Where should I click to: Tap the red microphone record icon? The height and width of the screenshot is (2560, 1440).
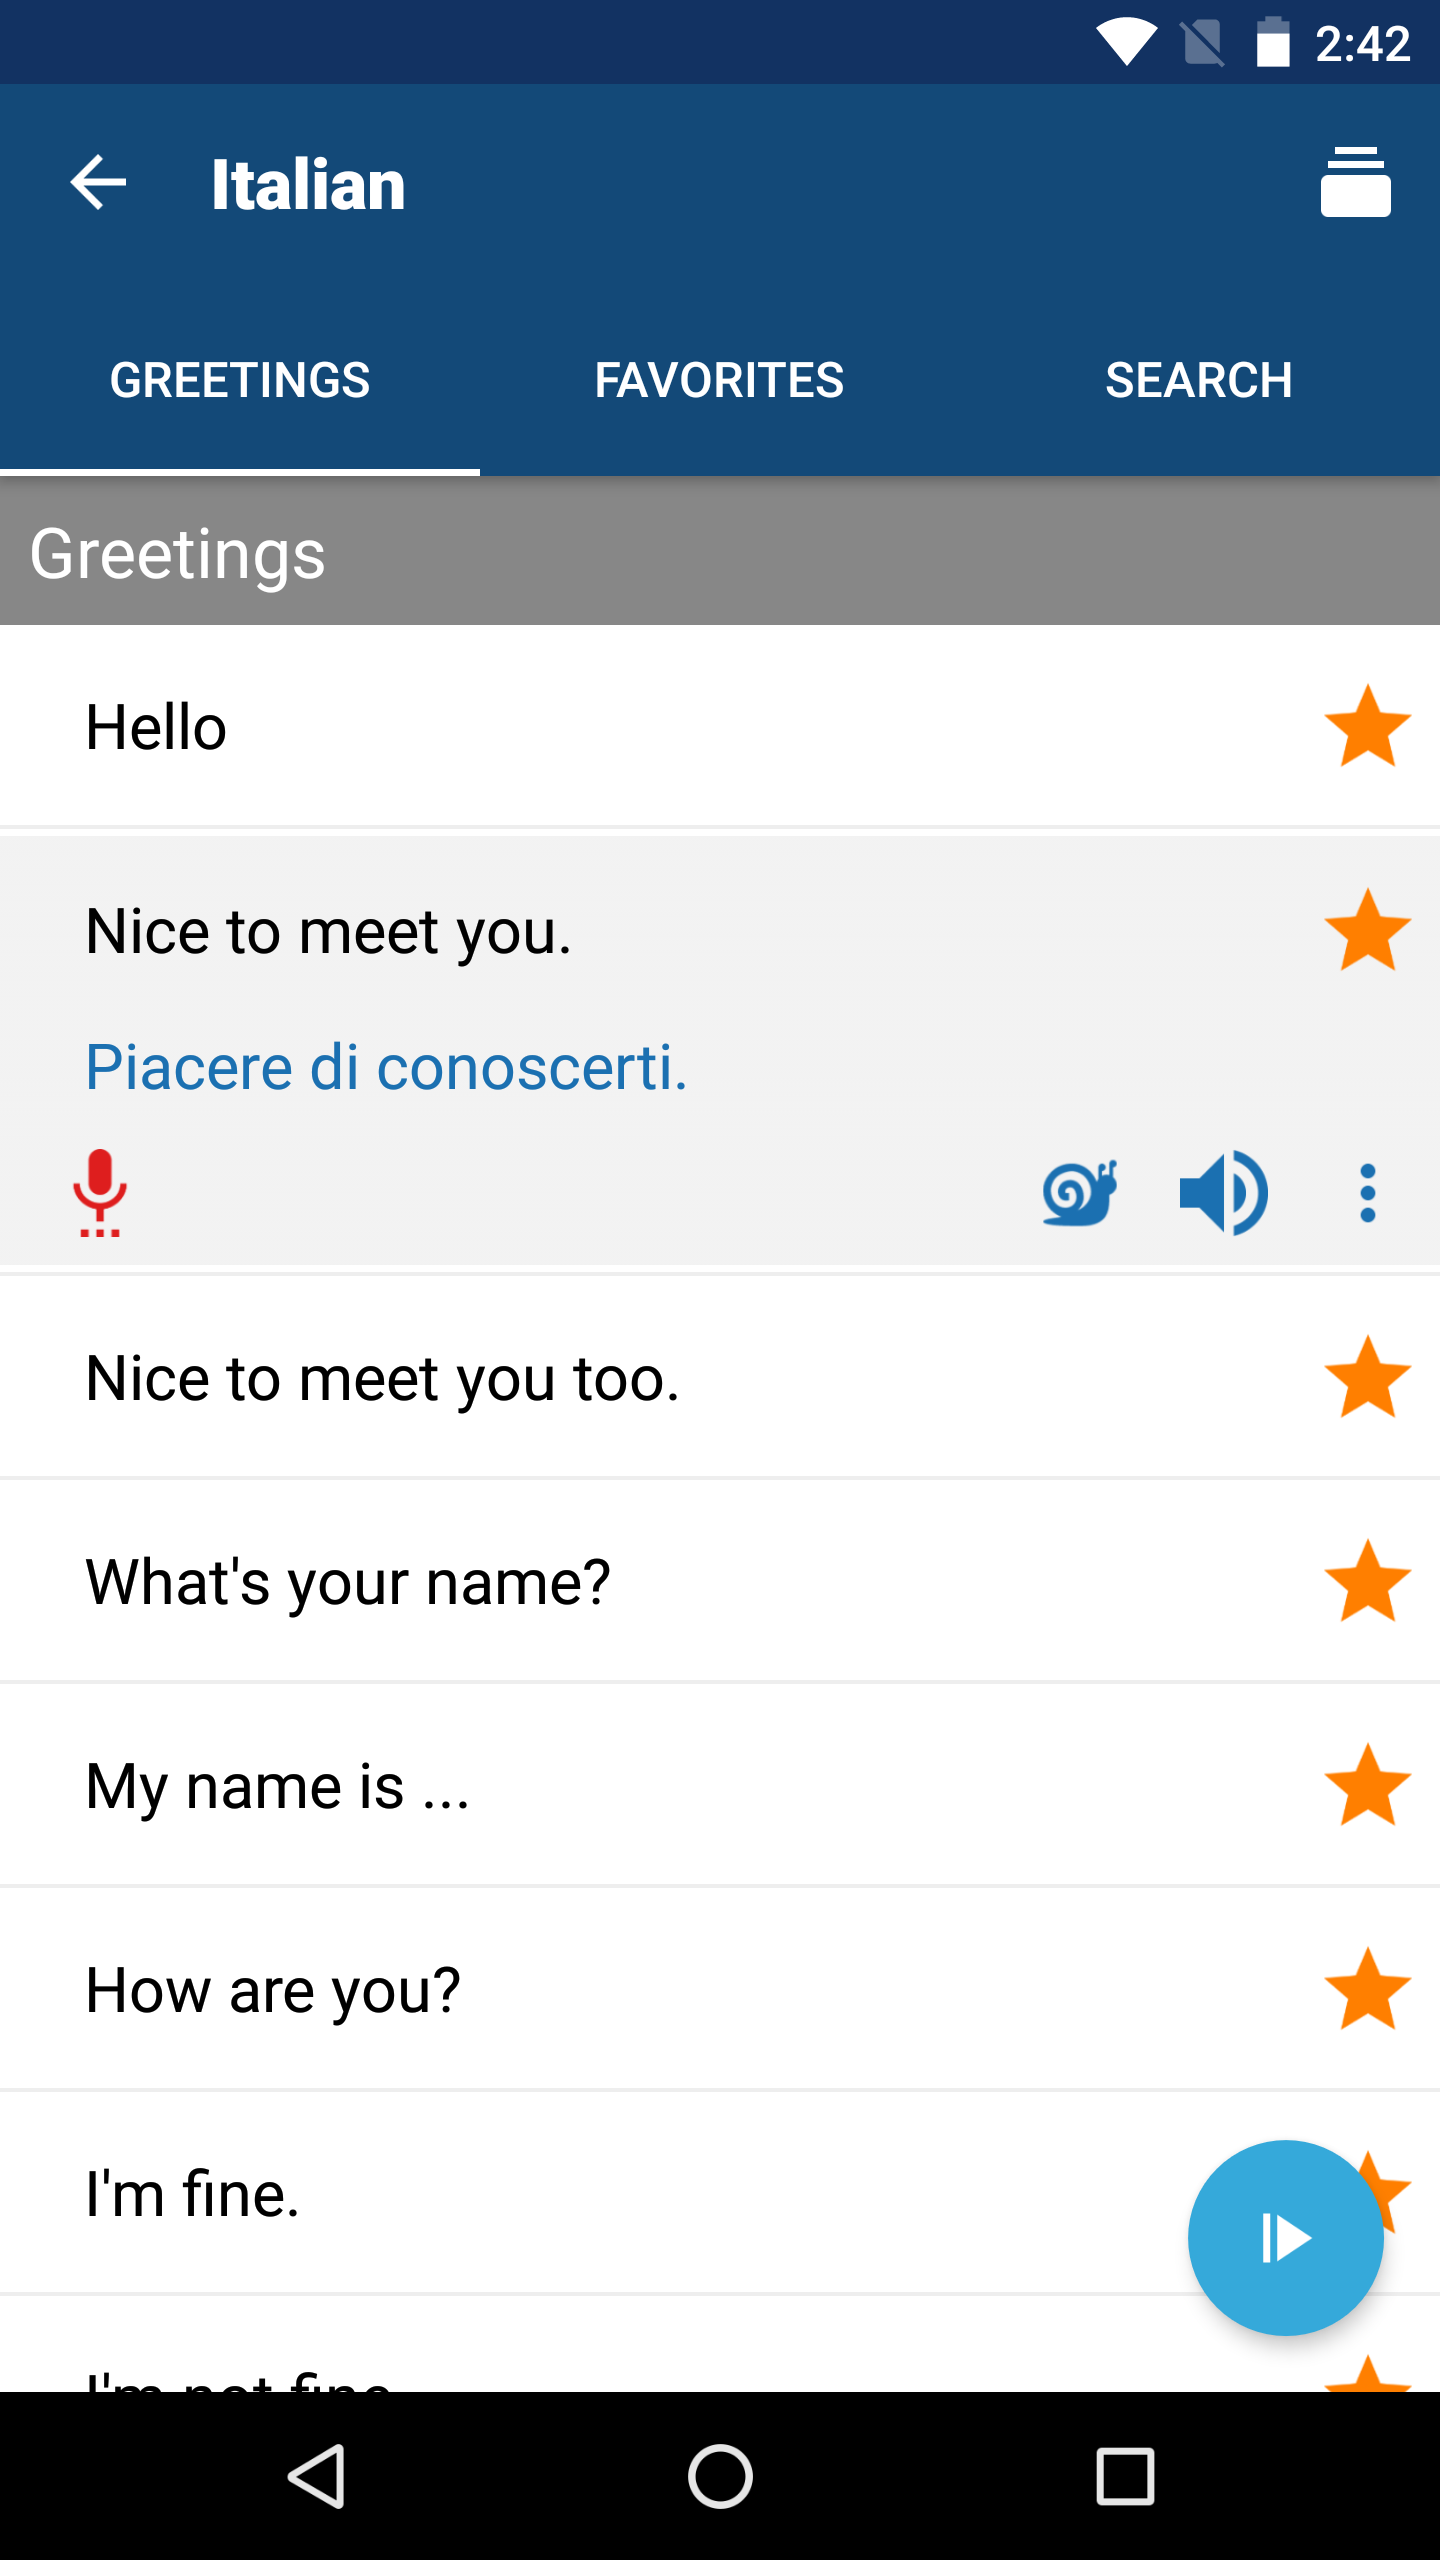tap(100, 1192)
